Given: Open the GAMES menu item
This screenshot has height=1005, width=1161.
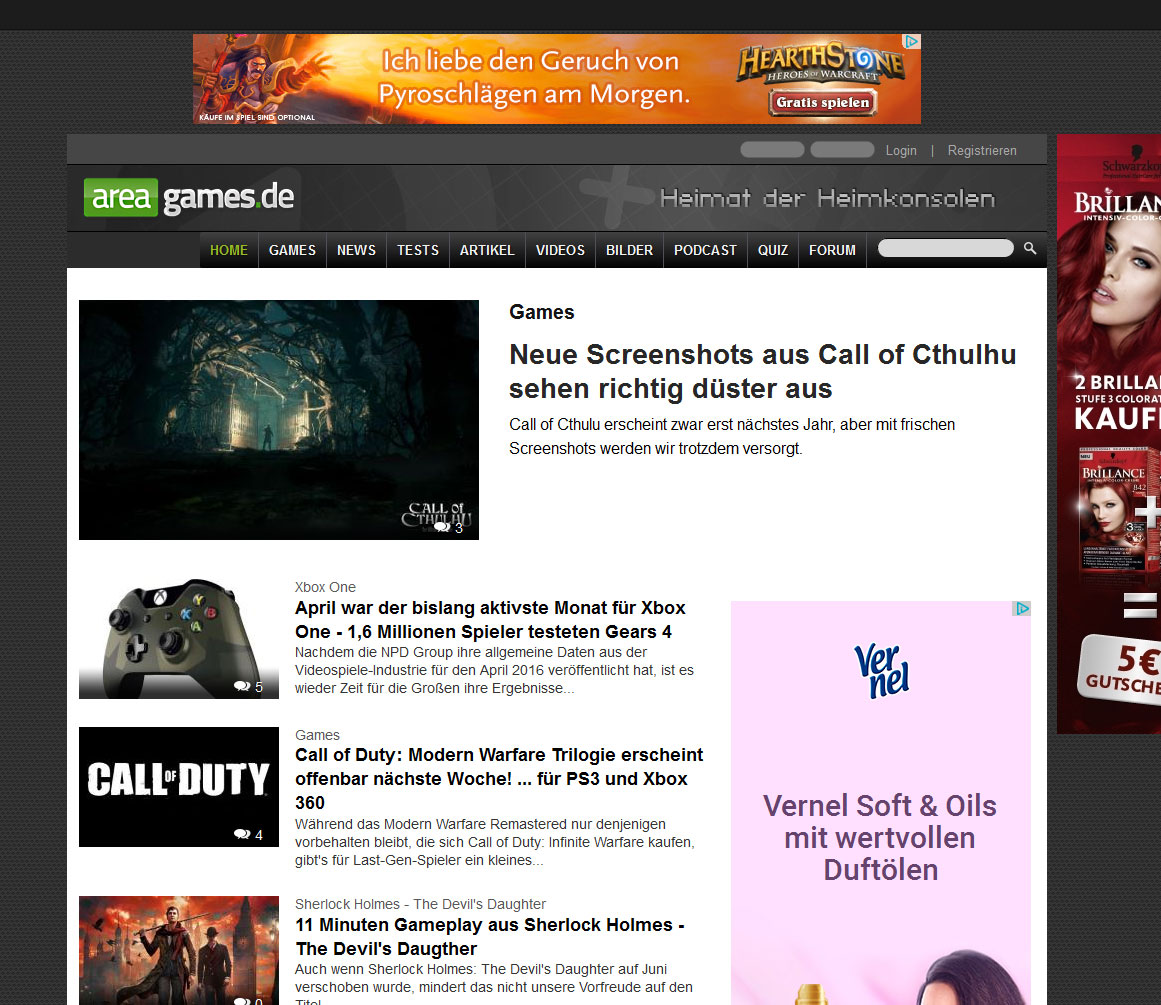Looking at the screenshot, I should (x=292, y=250).
